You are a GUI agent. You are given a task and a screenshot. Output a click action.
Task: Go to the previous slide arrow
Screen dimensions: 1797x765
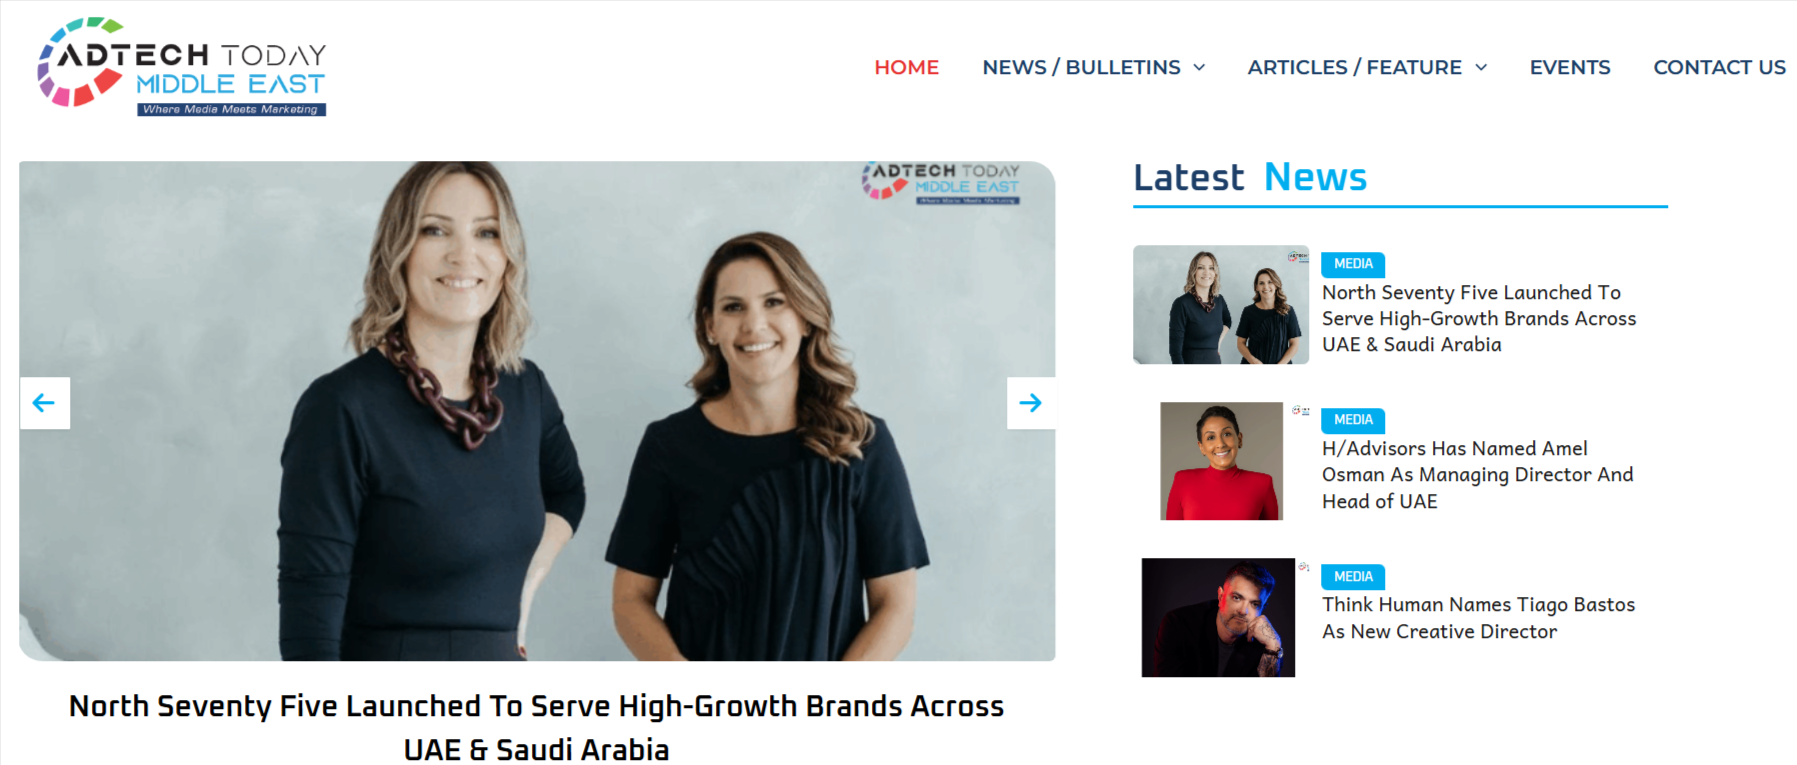tap(45, 403)
